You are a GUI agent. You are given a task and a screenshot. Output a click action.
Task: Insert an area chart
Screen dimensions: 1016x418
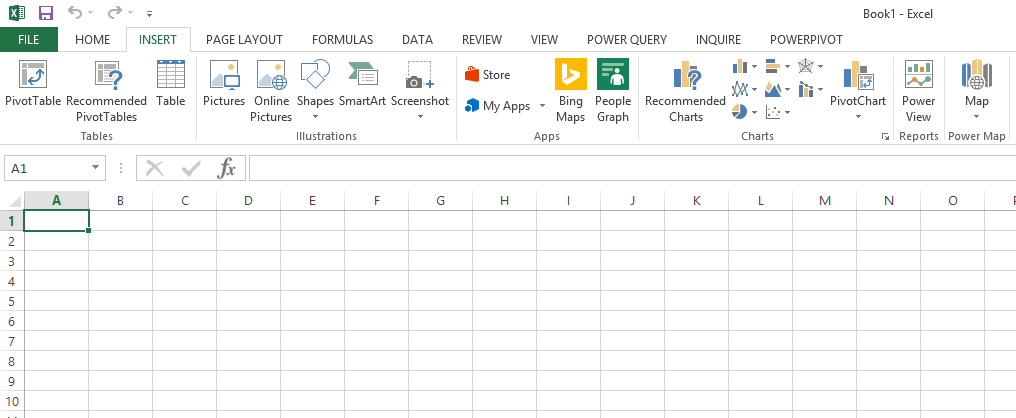tap(773, 89)
